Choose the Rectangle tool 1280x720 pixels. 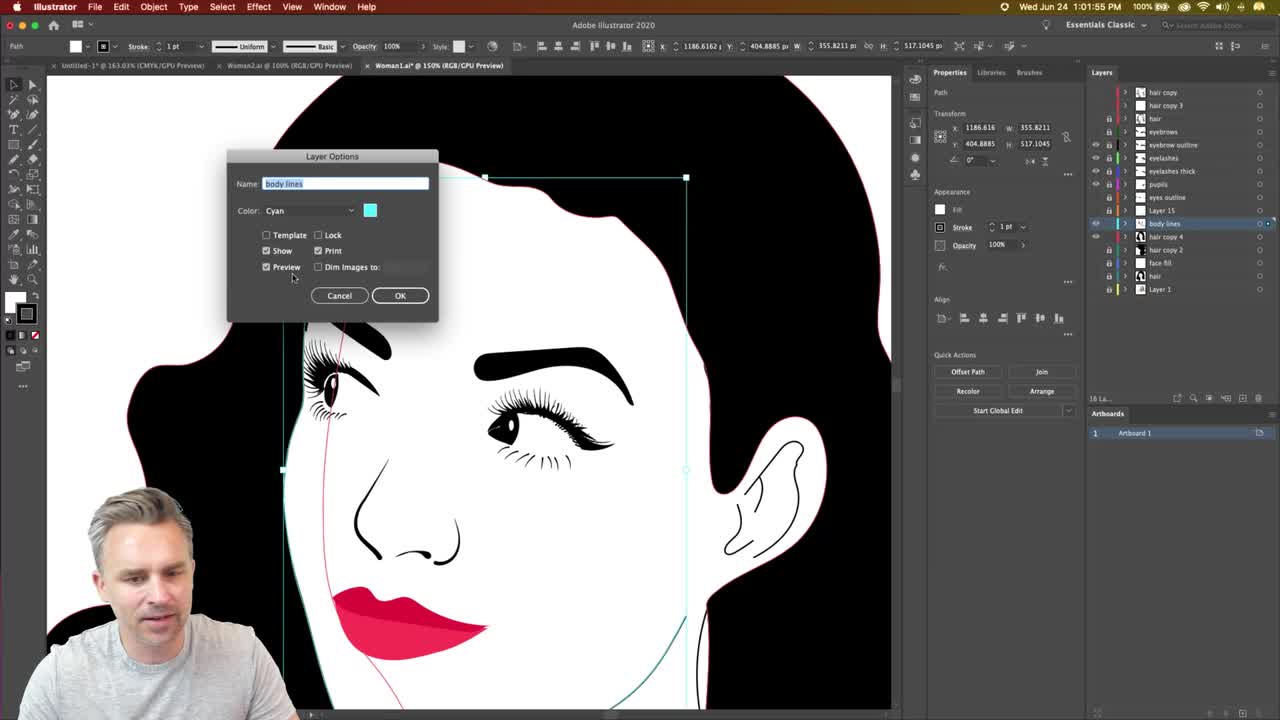tap(13, 145)
